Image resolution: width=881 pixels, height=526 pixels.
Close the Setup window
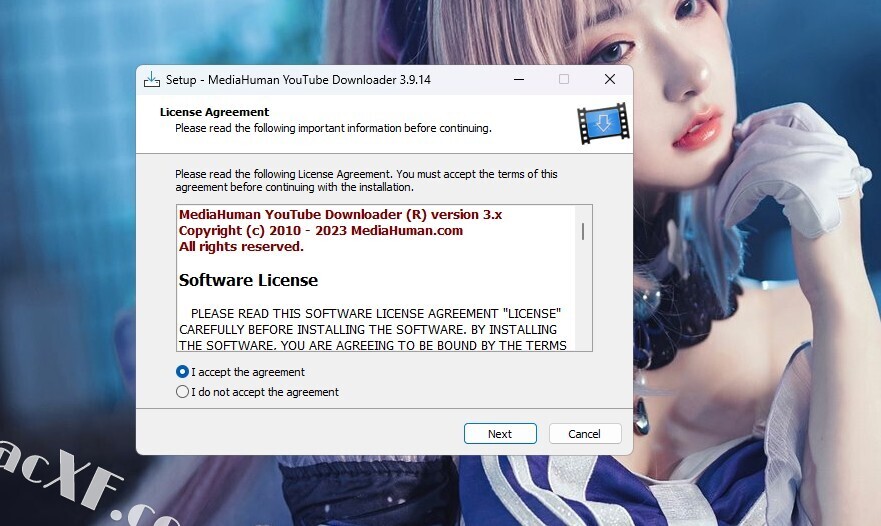click(x=610, y=80)
